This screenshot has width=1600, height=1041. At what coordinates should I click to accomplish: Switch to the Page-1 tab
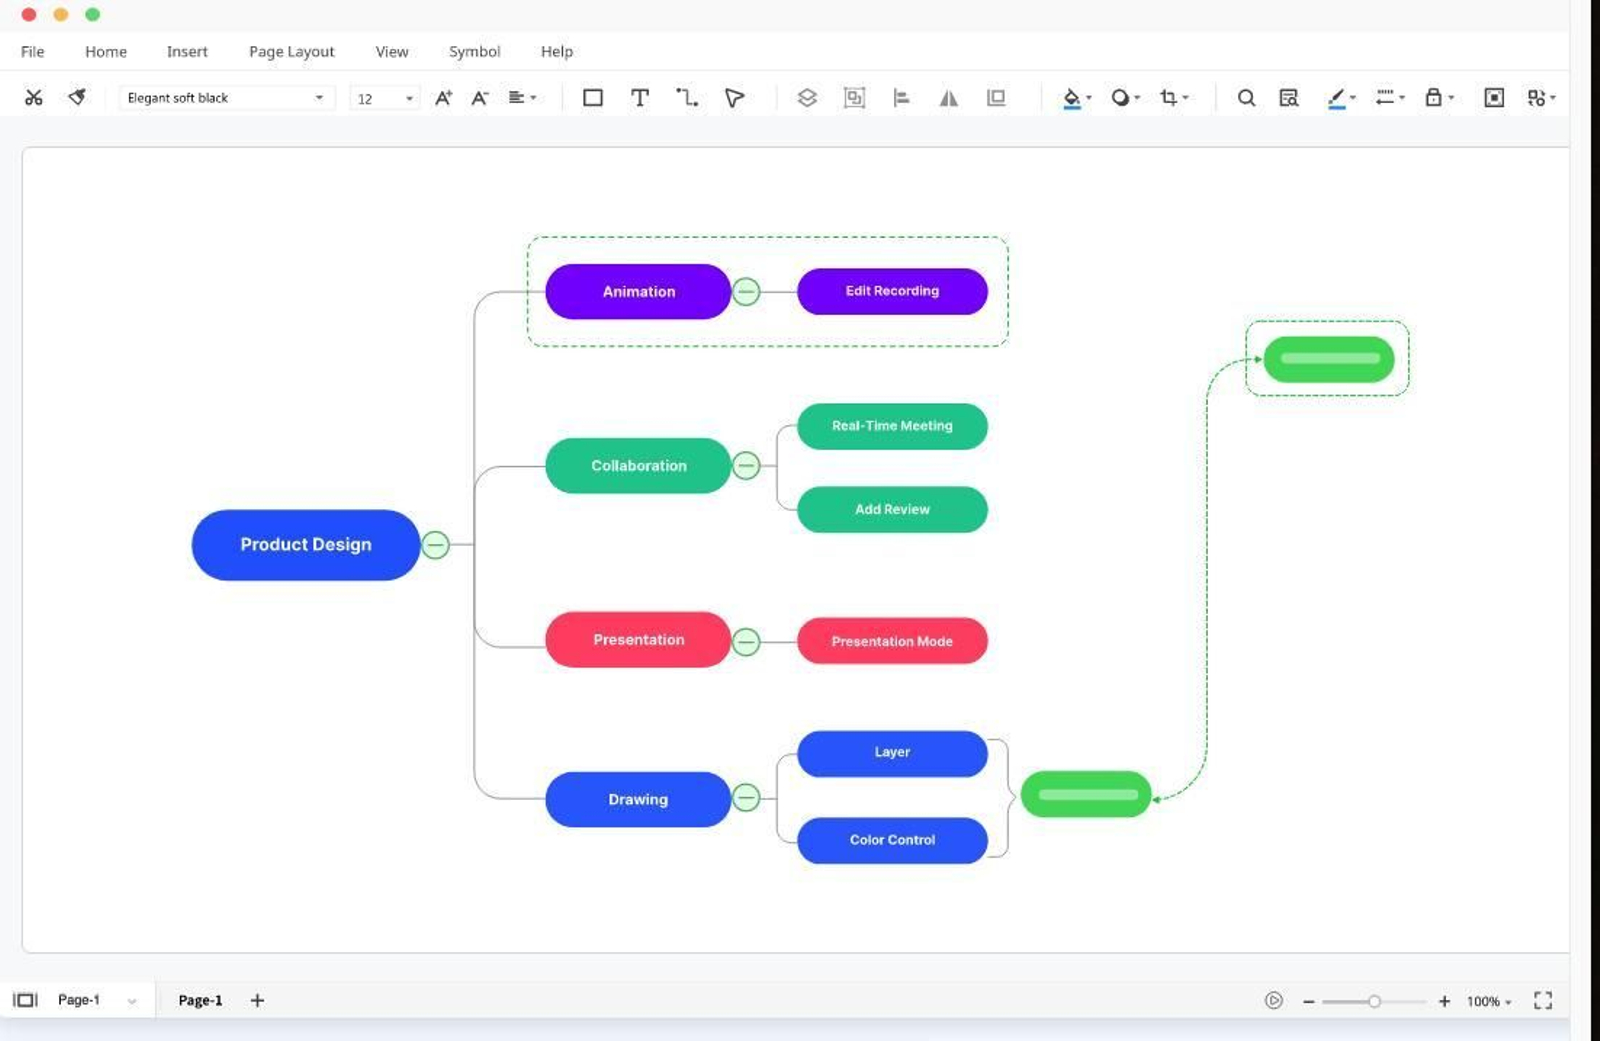200,999
